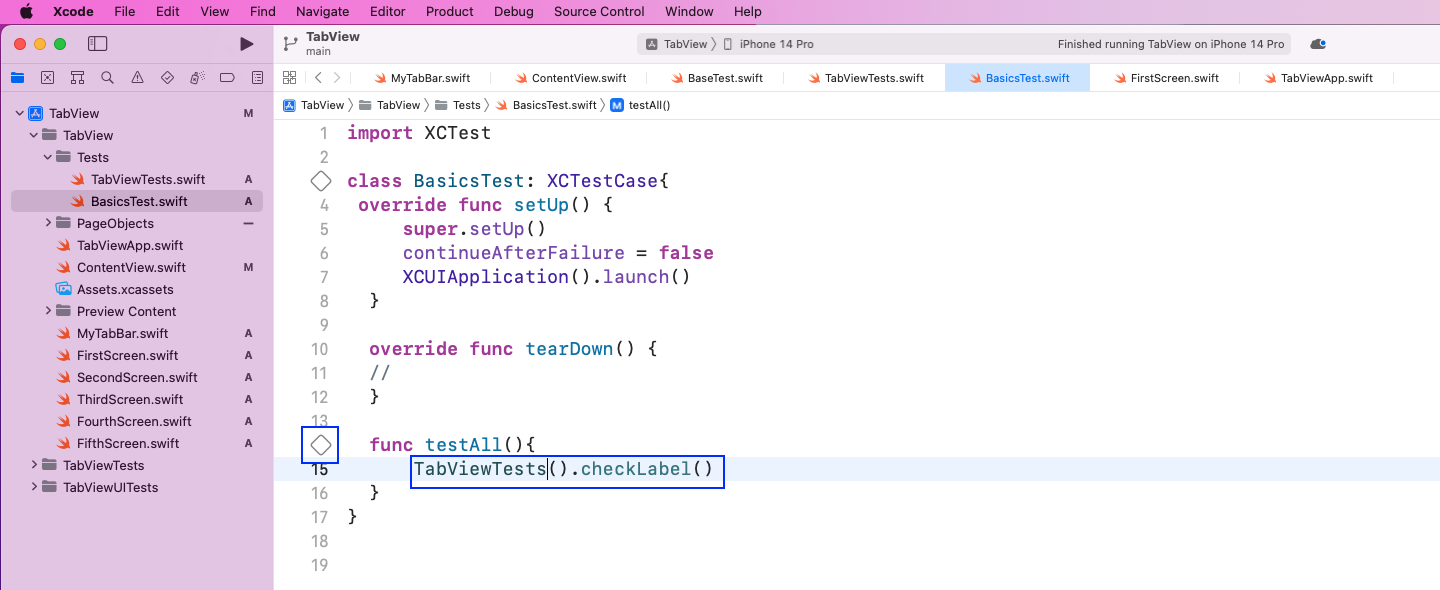Switch to the BaseTest.swift tab
Viewport: 1440px width, 590px height.
[x=716, y=78]
